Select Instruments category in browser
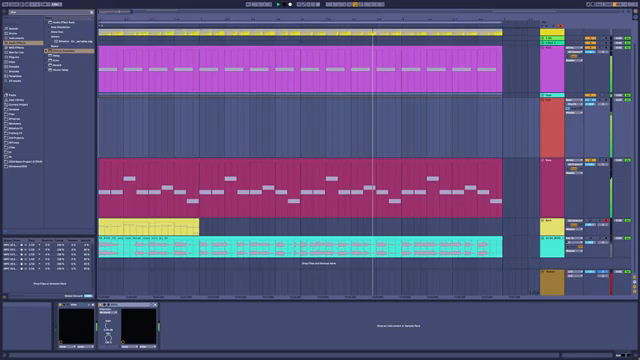The image size is (640, 360). tap(16, 38)
